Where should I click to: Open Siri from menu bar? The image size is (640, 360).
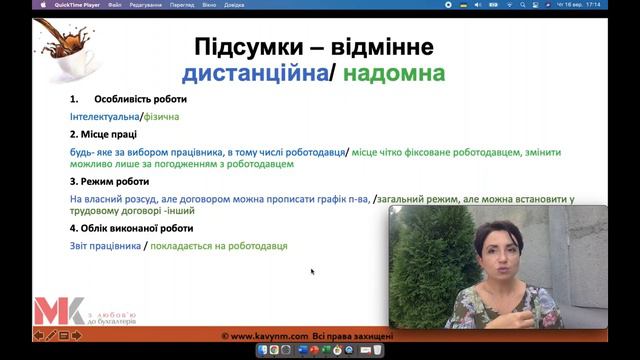pos(548,5)
